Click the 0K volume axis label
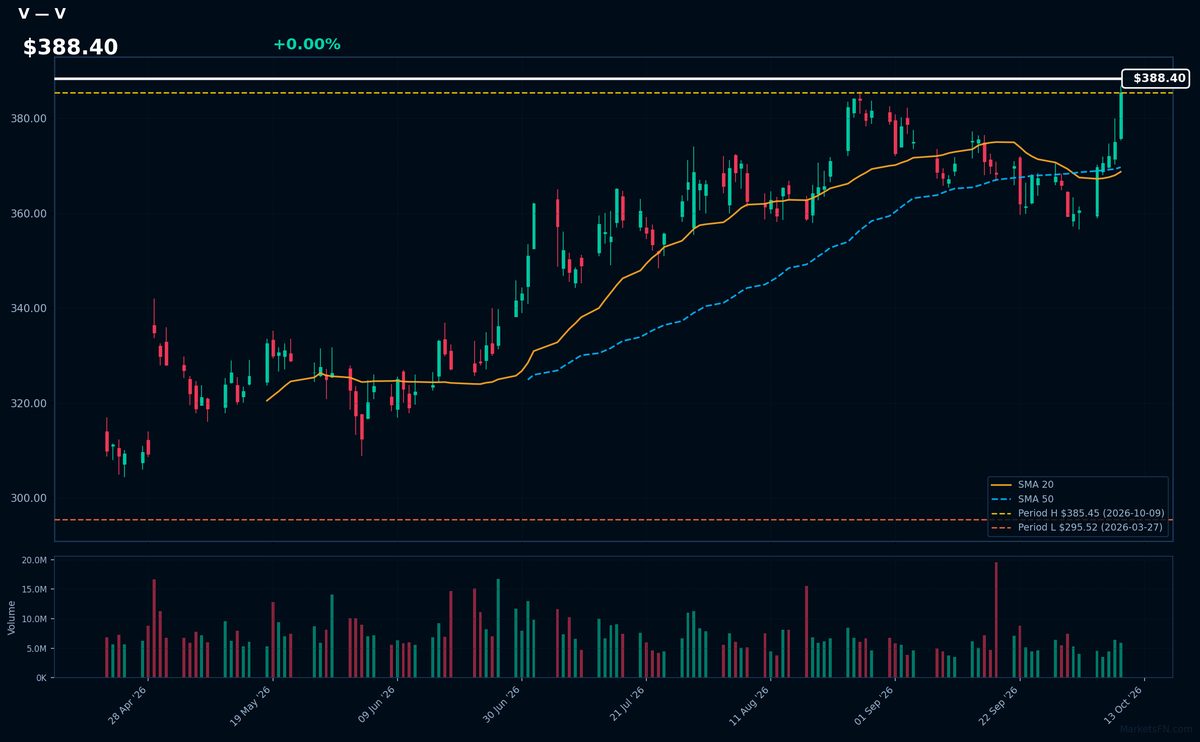The width and height of the screenshot is (1200, 742). tap(41, 678)
